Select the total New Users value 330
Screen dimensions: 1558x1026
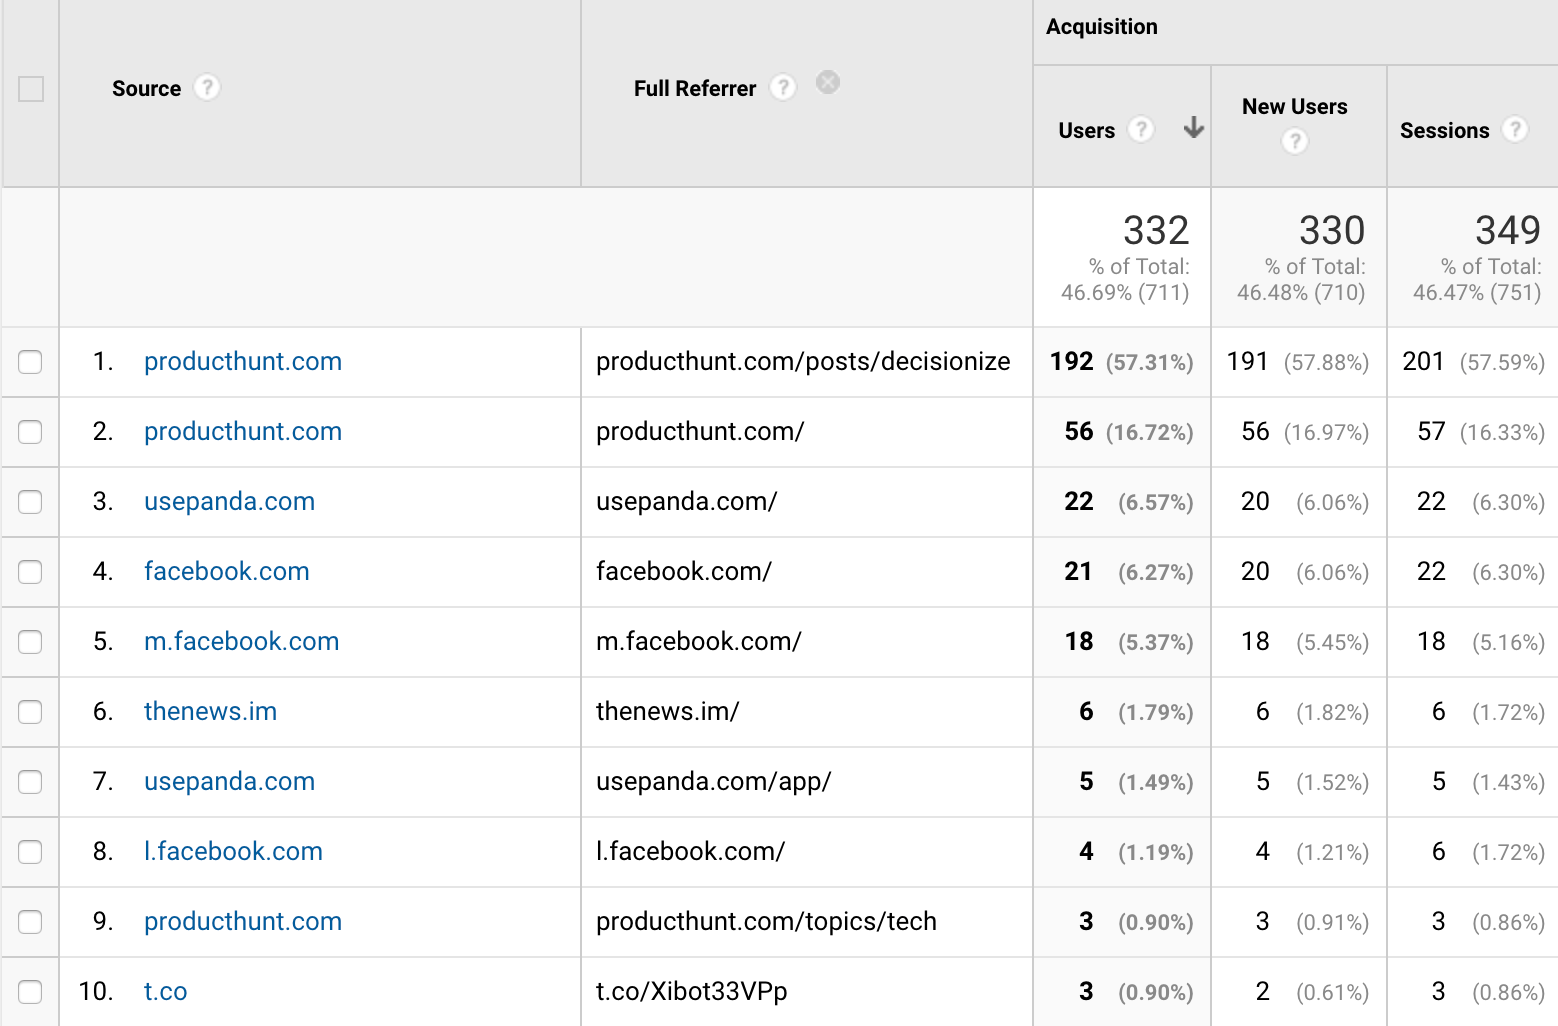coord(1332,231)
